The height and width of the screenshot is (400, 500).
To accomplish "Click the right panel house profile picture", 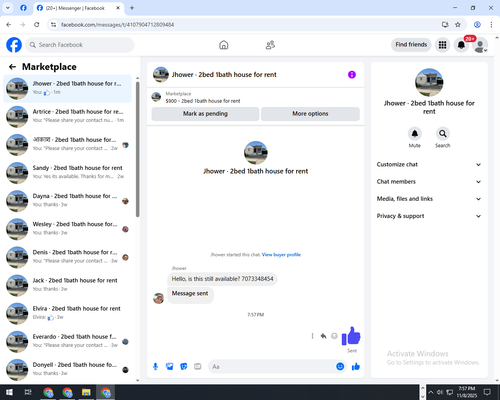I will pyautogui.click(x=429, y=83).
